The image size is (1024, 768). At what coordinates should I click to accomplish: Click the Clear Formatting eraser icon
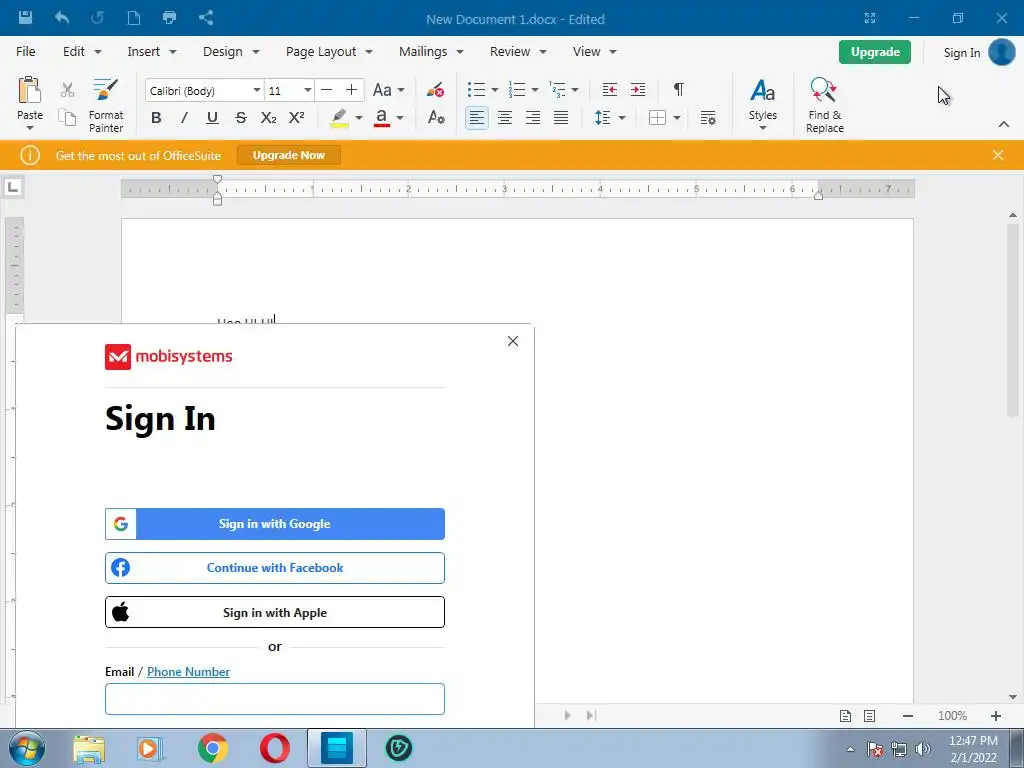[436, 89]
